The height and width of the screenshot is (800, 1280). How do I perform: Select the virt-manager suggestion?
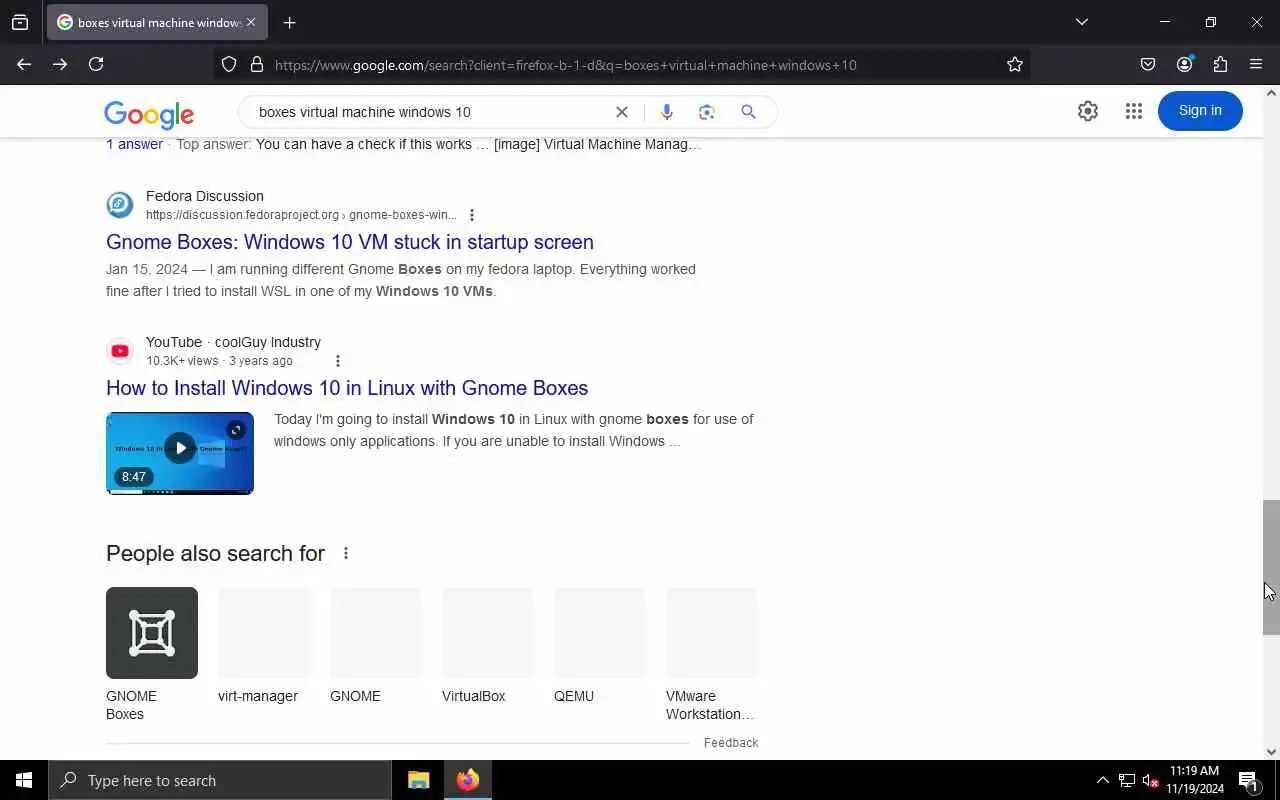(x=264, y=646)
